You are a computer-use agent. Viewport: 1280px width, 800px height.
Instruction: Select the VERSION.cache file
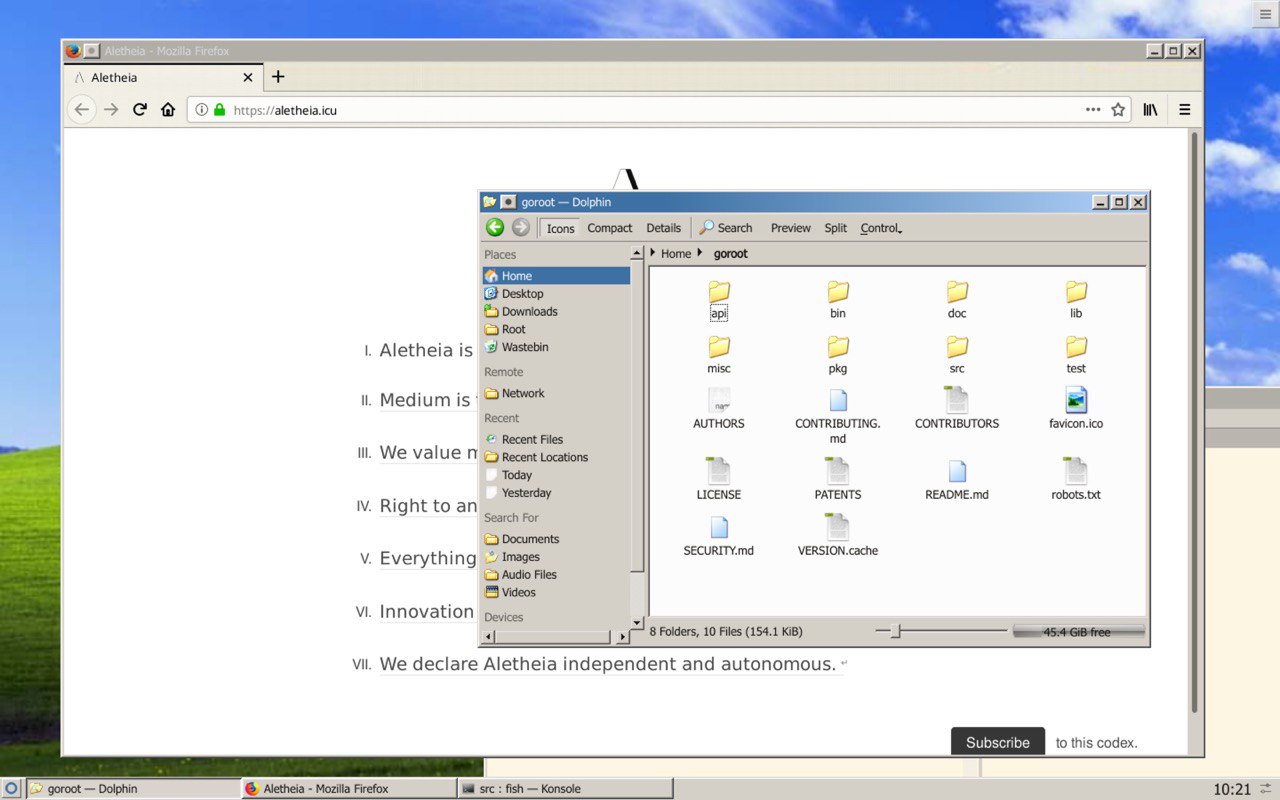(x=838, y=536)
